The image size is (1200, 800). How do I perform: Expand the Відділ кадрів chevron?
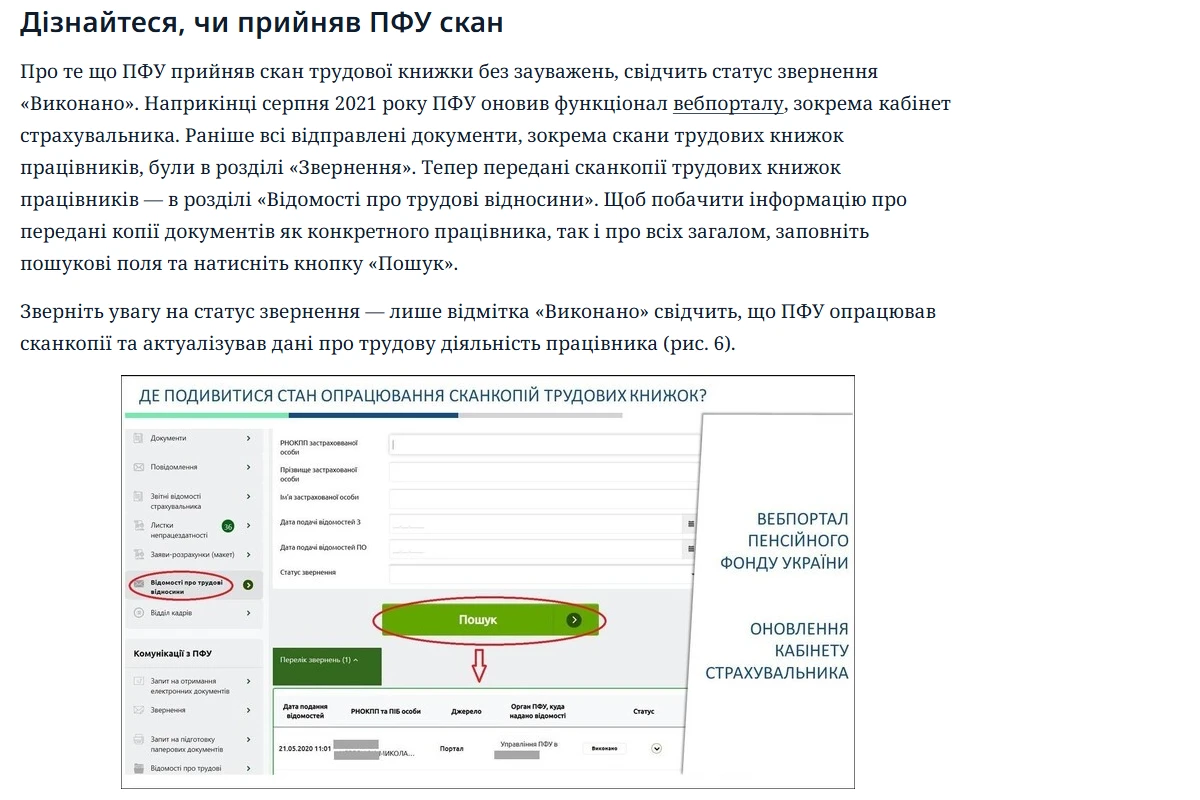248,612
